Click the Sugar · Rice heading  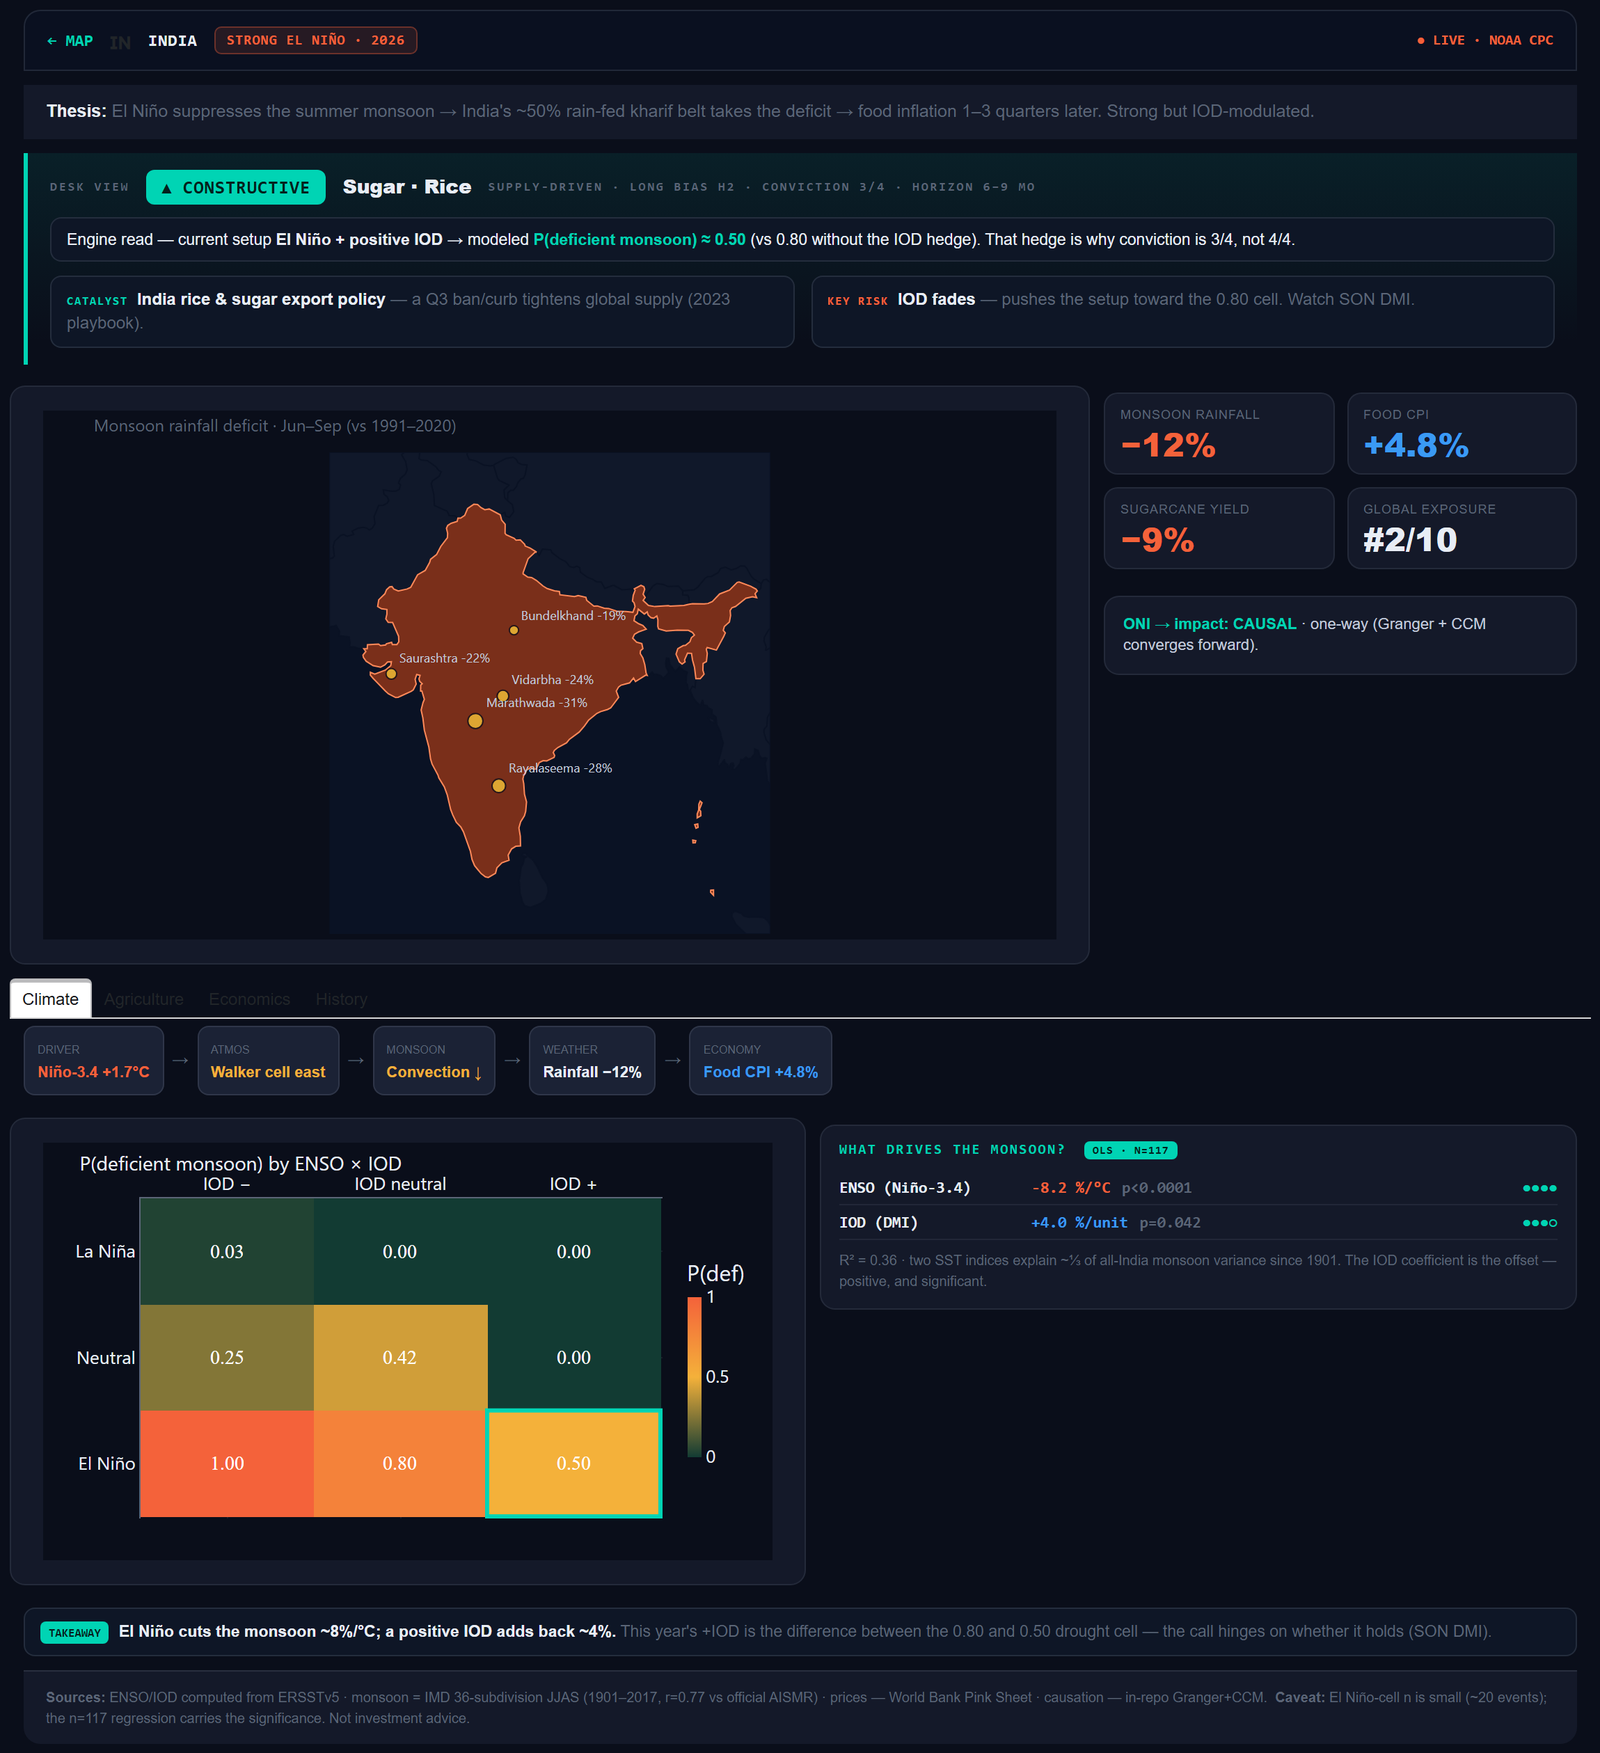407,187
